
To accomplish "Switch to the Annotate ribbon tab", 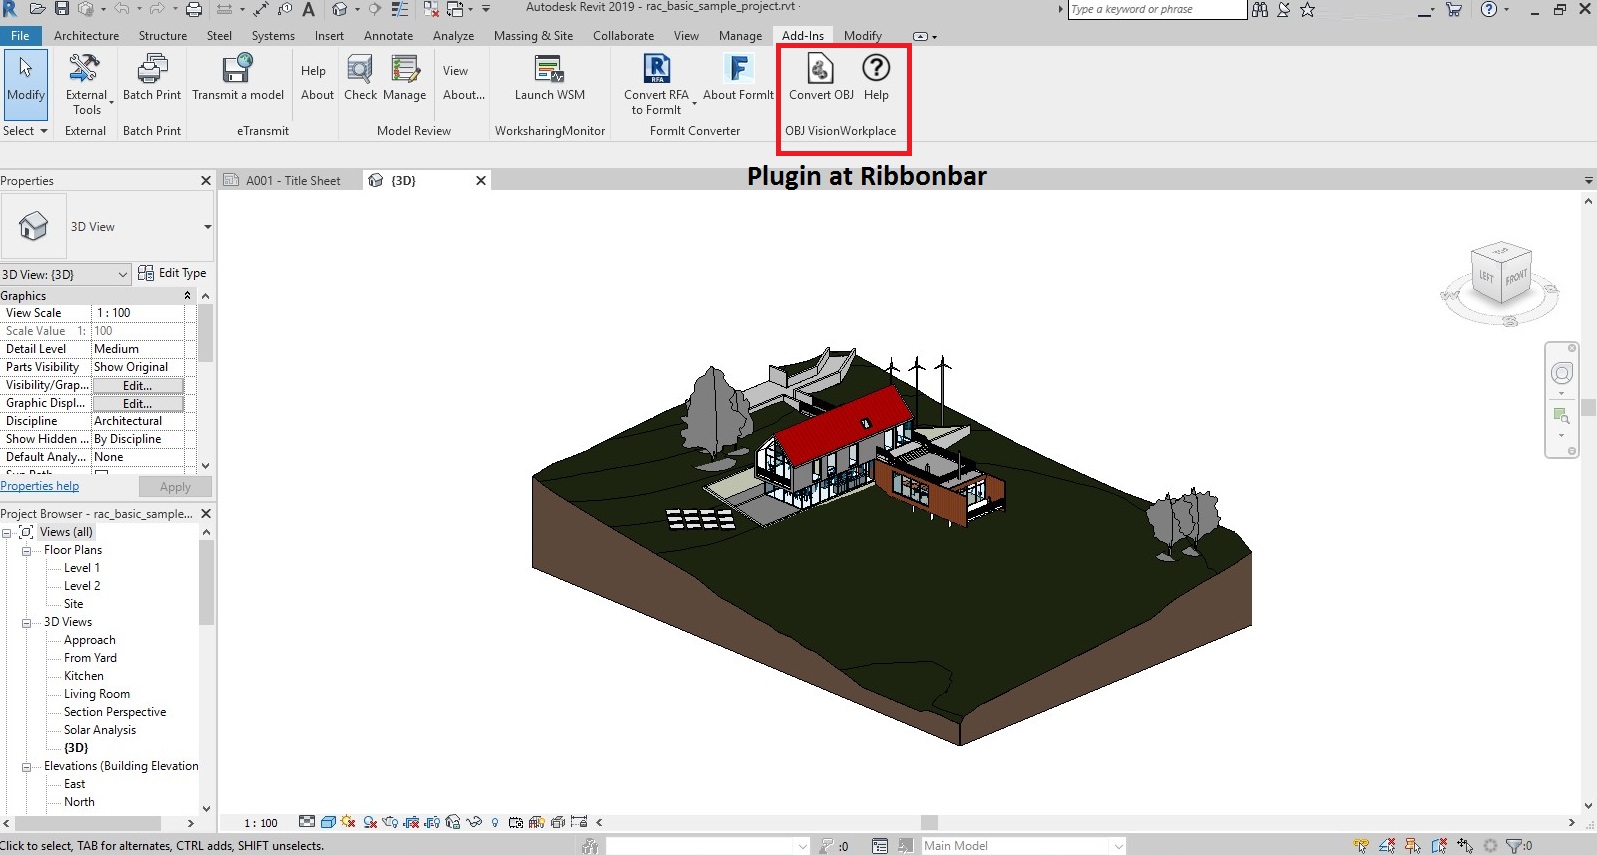I will (388, 36).
